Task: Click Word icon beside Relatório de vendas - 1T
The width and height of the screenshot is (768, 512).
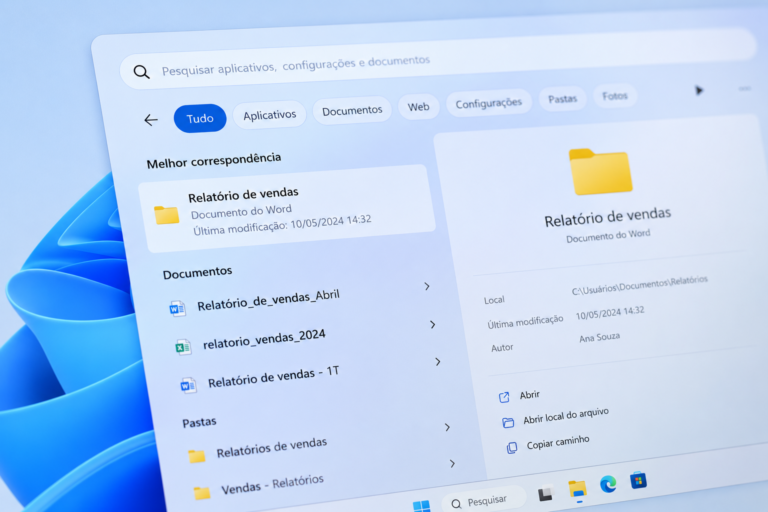Action: point(188,386)
